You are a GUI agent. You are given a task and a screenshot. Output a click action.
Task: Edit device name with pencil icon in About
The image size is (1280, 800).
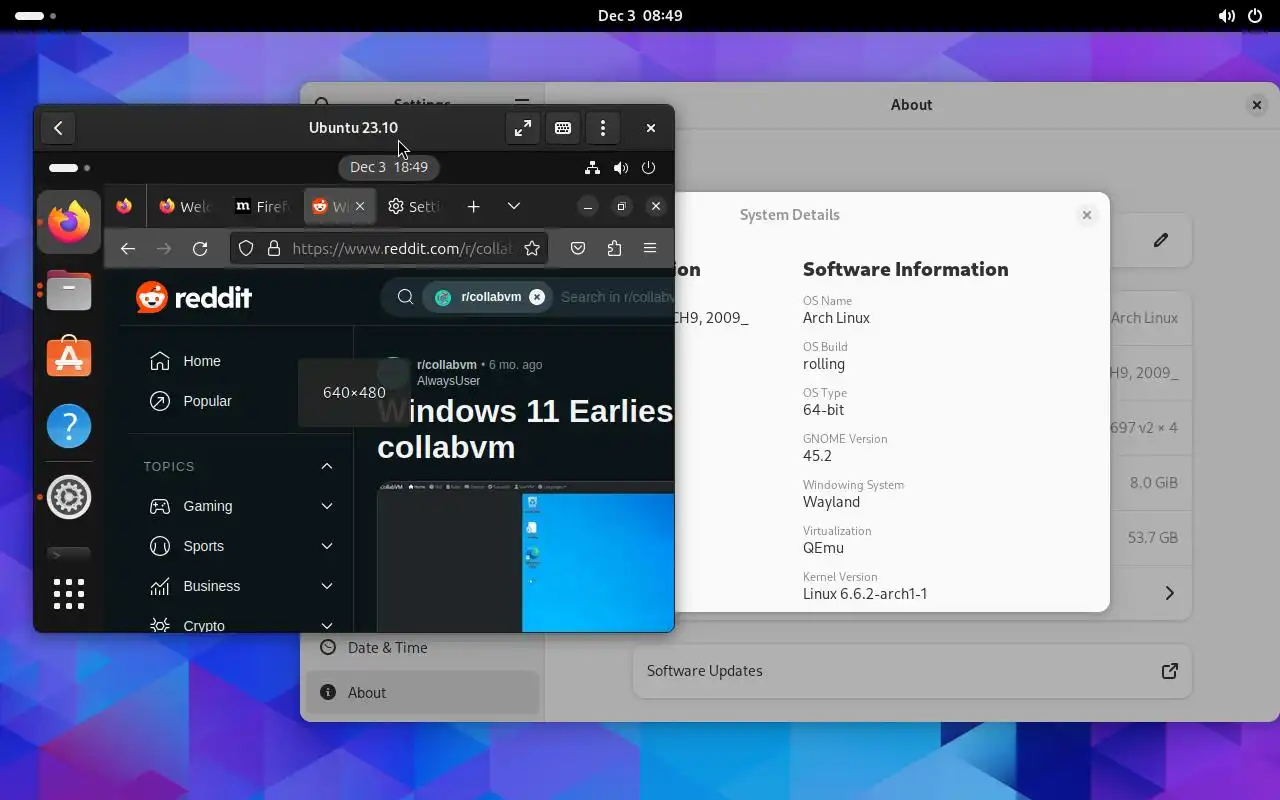click(1161, 240)
